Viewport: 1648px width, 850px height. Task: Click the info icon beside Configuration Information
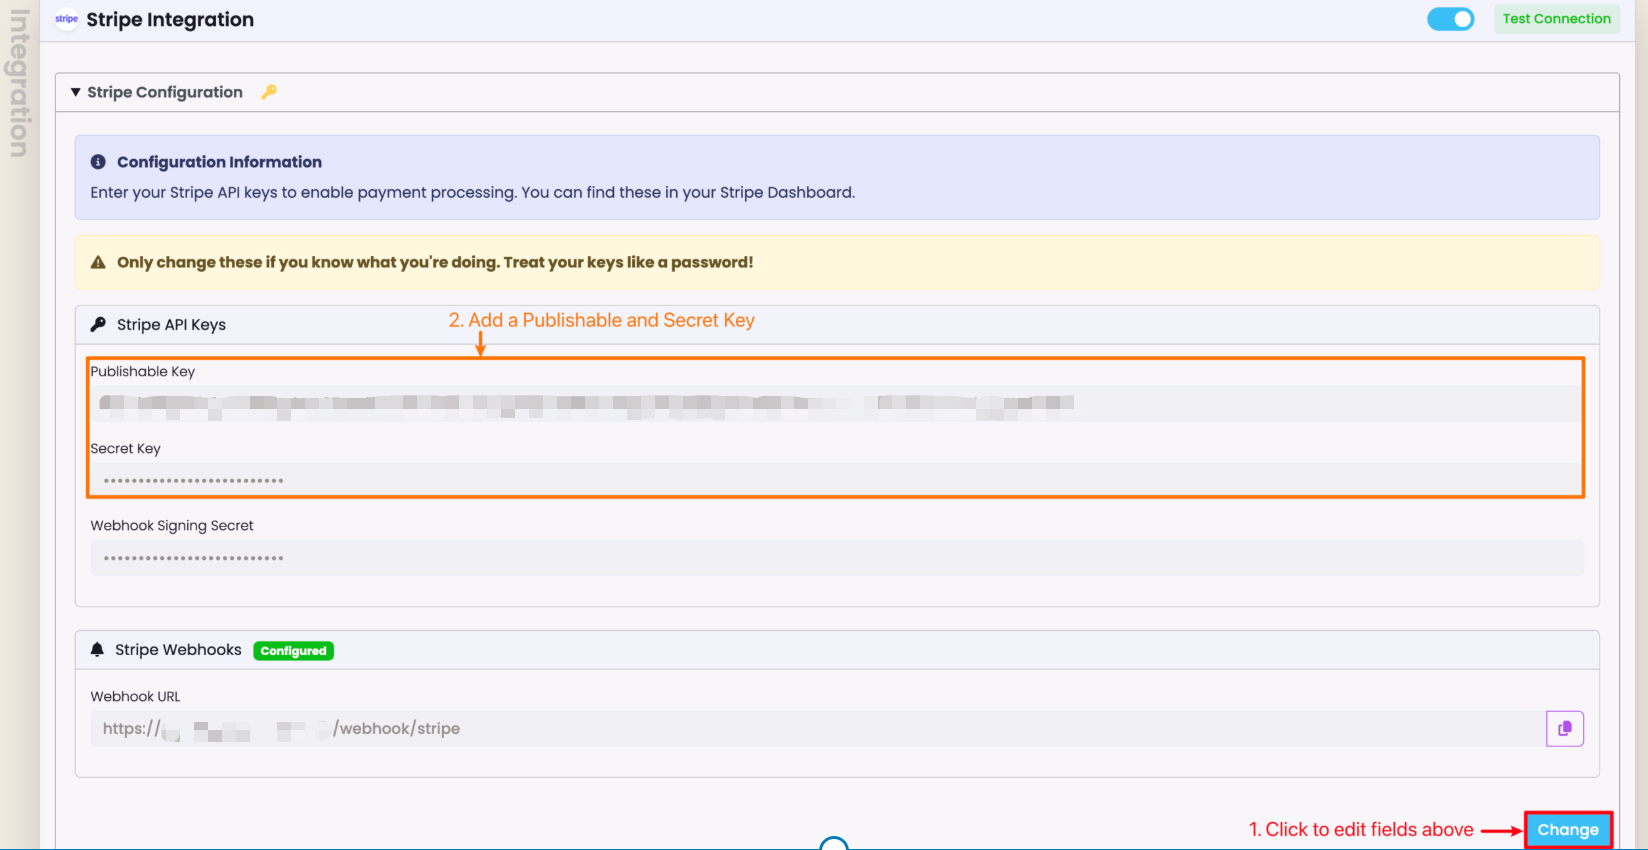pos(98,162)
